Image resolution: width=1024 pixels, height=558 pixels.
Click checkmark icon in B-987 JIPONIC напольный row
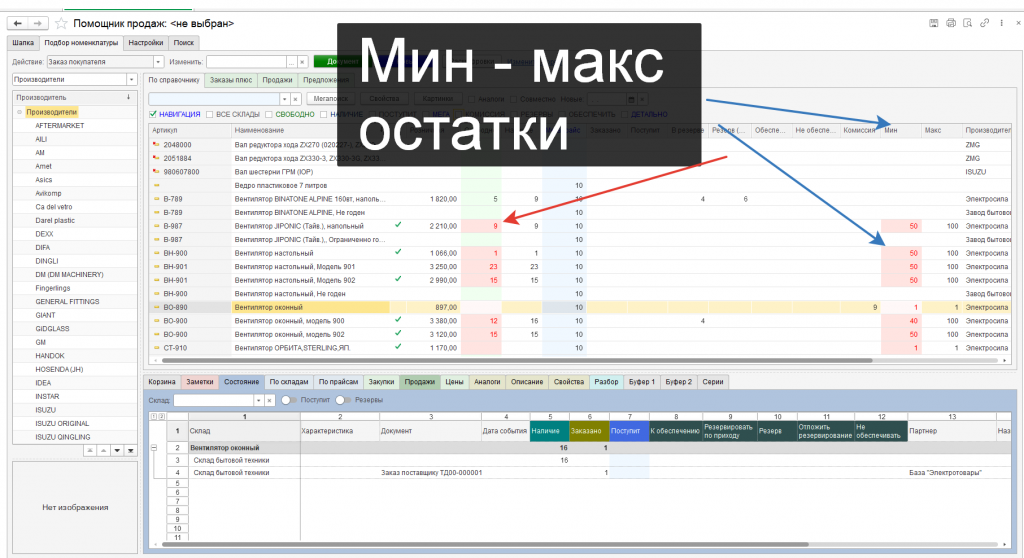pyautogui.click(x=398, y=225)
